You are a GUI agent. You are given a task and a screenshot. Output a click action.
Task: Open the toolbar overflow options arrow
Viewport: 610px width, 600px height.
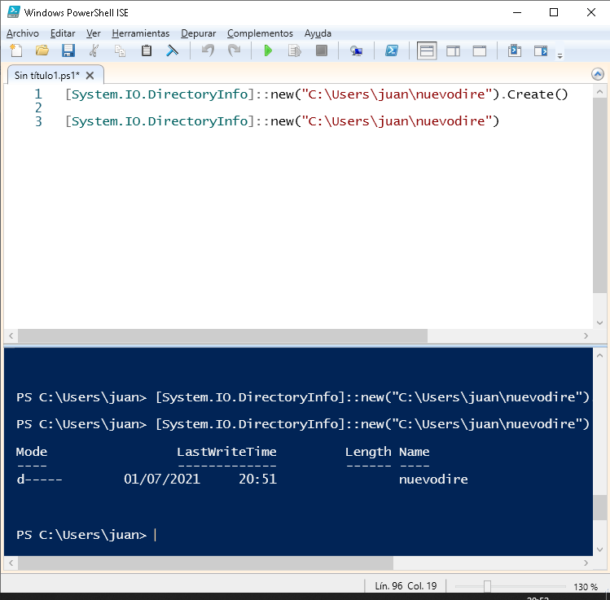coord(560,56)
